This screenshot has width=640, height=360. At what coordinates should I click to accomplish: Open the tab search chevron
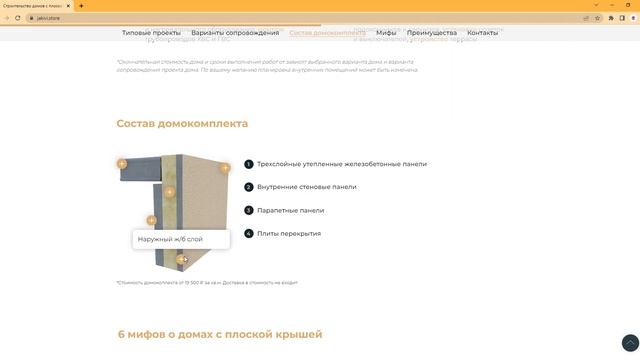[x=596, y=5]
